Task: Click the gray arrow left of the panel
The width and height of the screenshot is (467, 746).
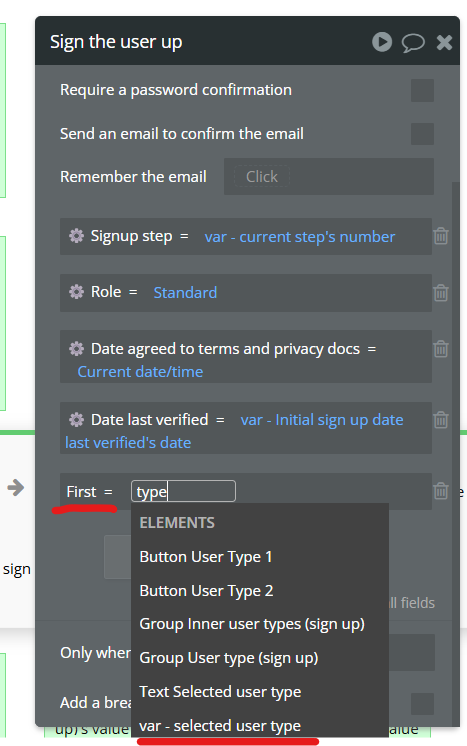Action: (16, 487)
